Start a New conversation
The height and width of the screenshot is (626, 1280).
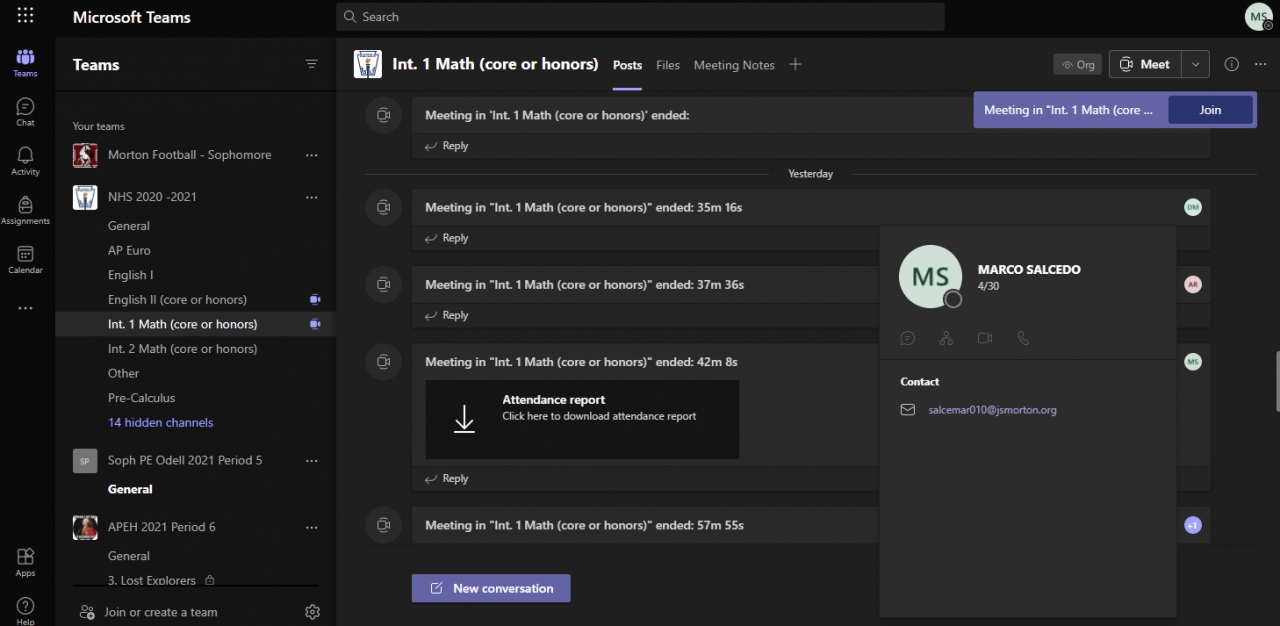pyautogui.click(x=491, y=588)
